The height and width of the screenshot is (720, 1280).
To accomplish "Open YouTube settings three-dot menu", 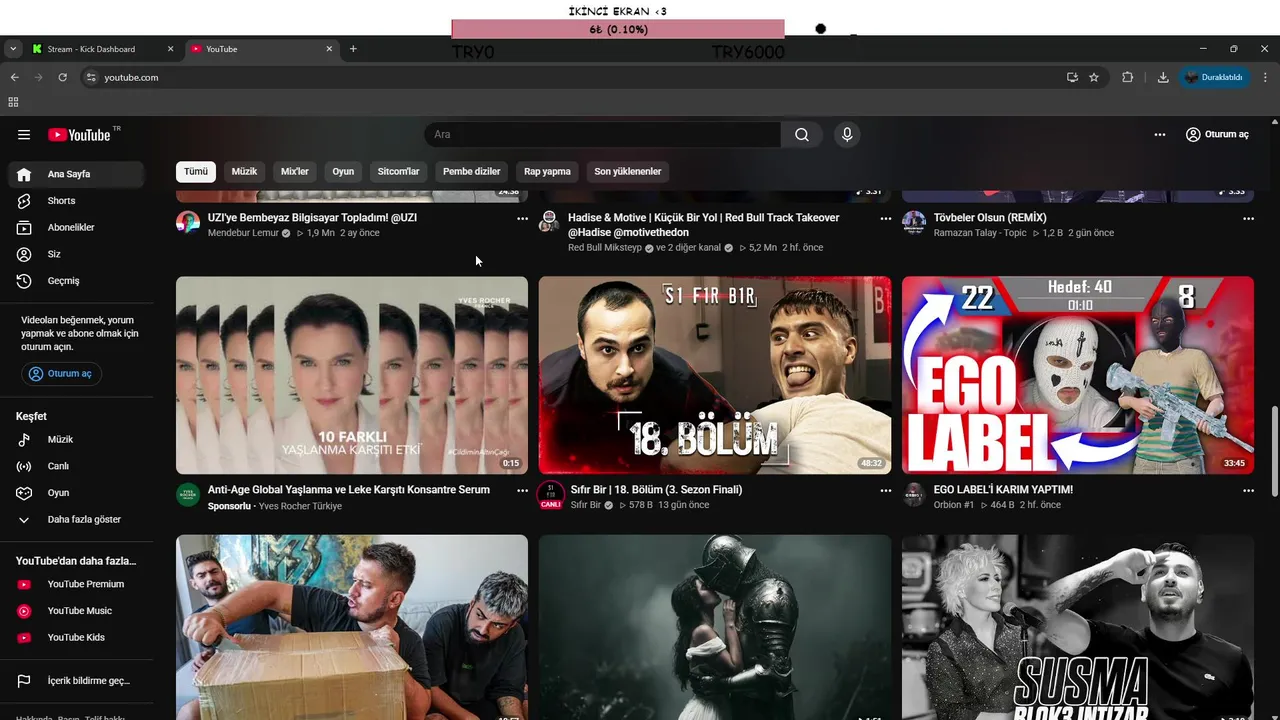I will (1160, 135).
